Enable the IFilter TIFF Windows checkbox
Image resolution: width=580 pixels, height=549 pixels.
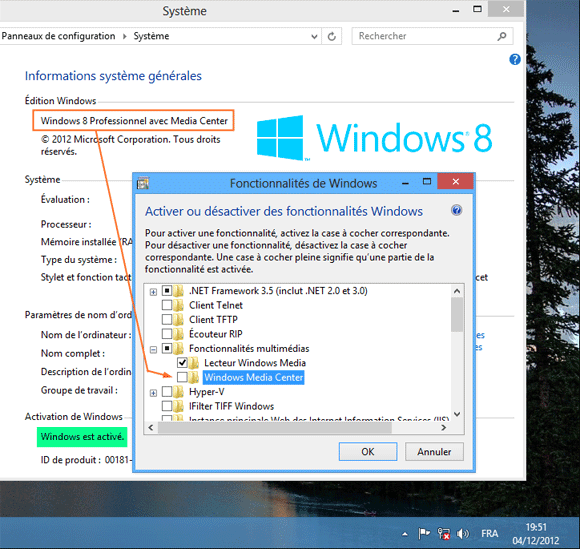[x=167, y=406]
